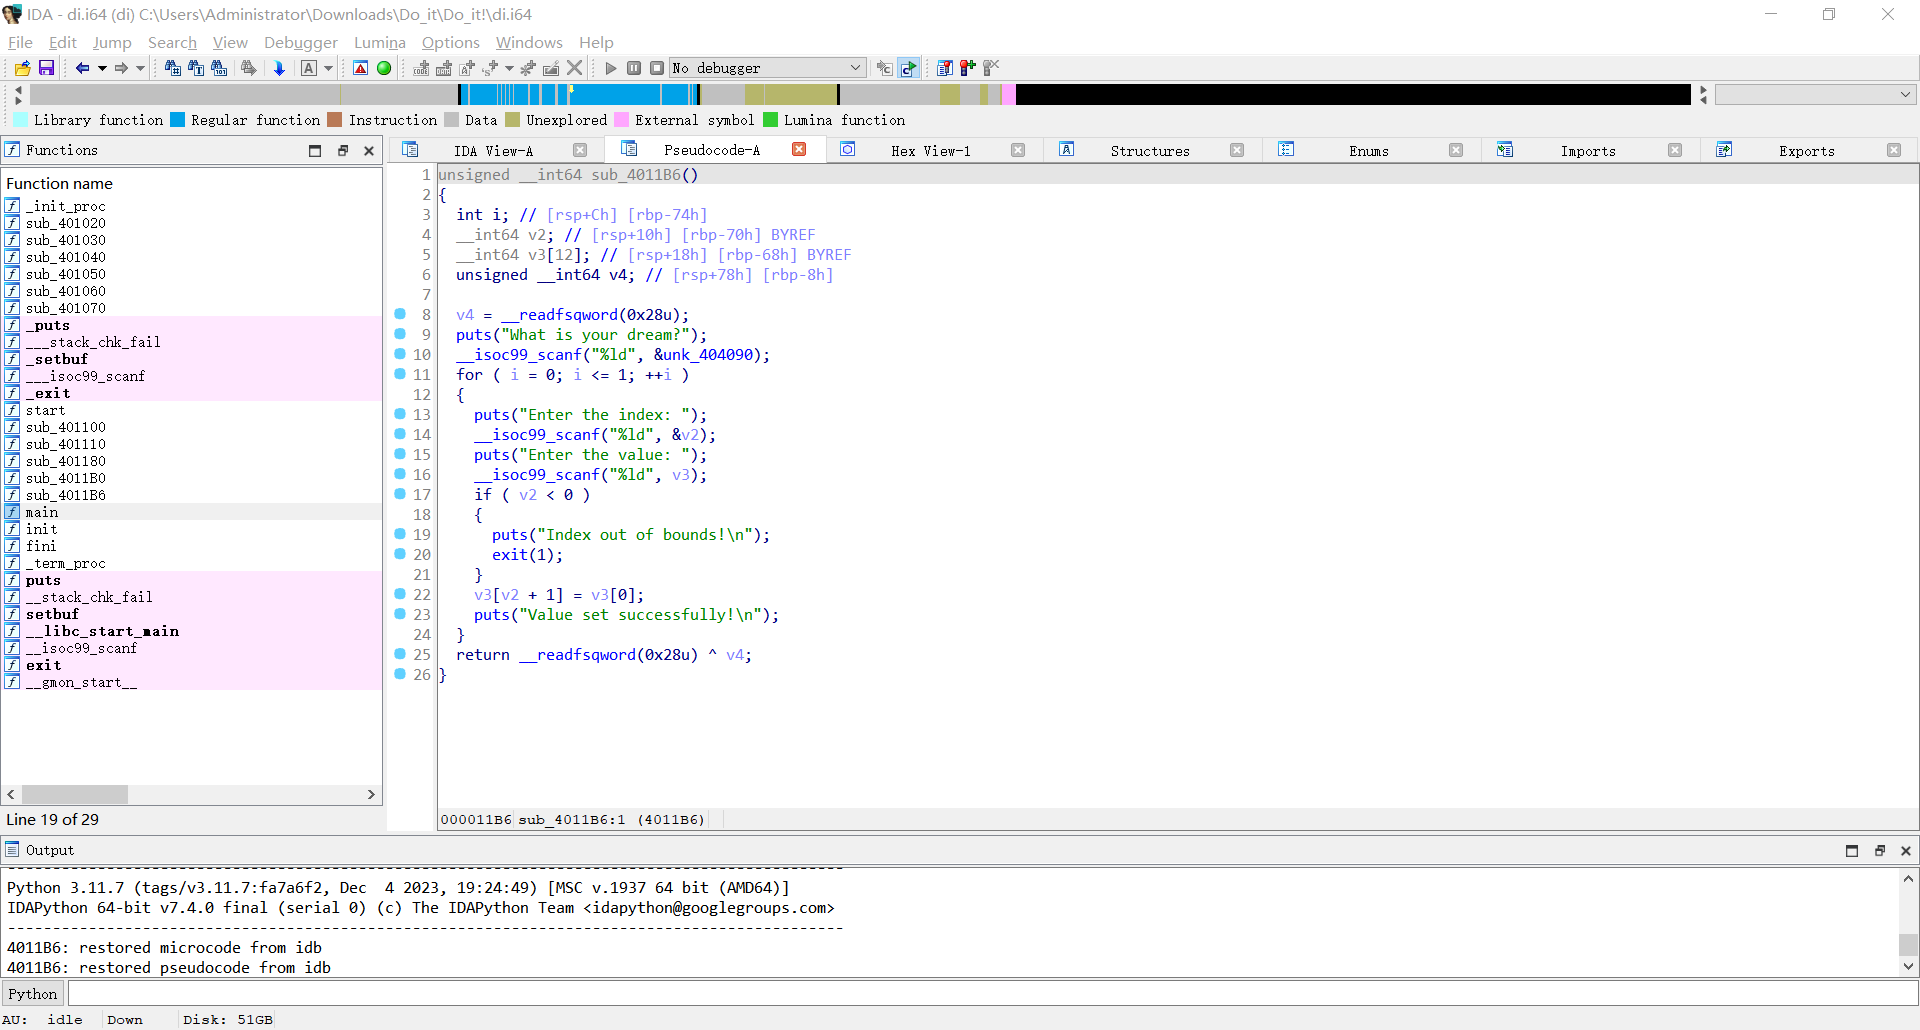Image resolution: width=1920 pixels, height=1030 pixels.
Task: Toggle the breakpoint dot on line 25
Action: (400, 654)
